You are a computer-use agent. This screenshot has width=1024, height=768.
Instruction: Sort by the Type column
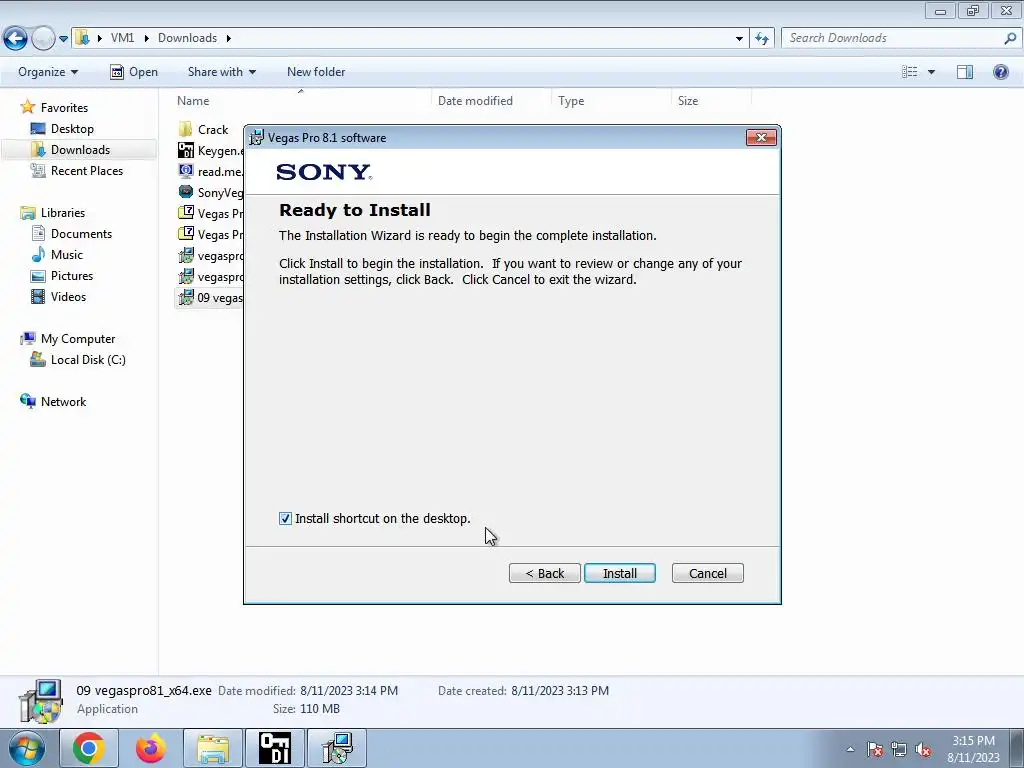[x=571, y=101]
